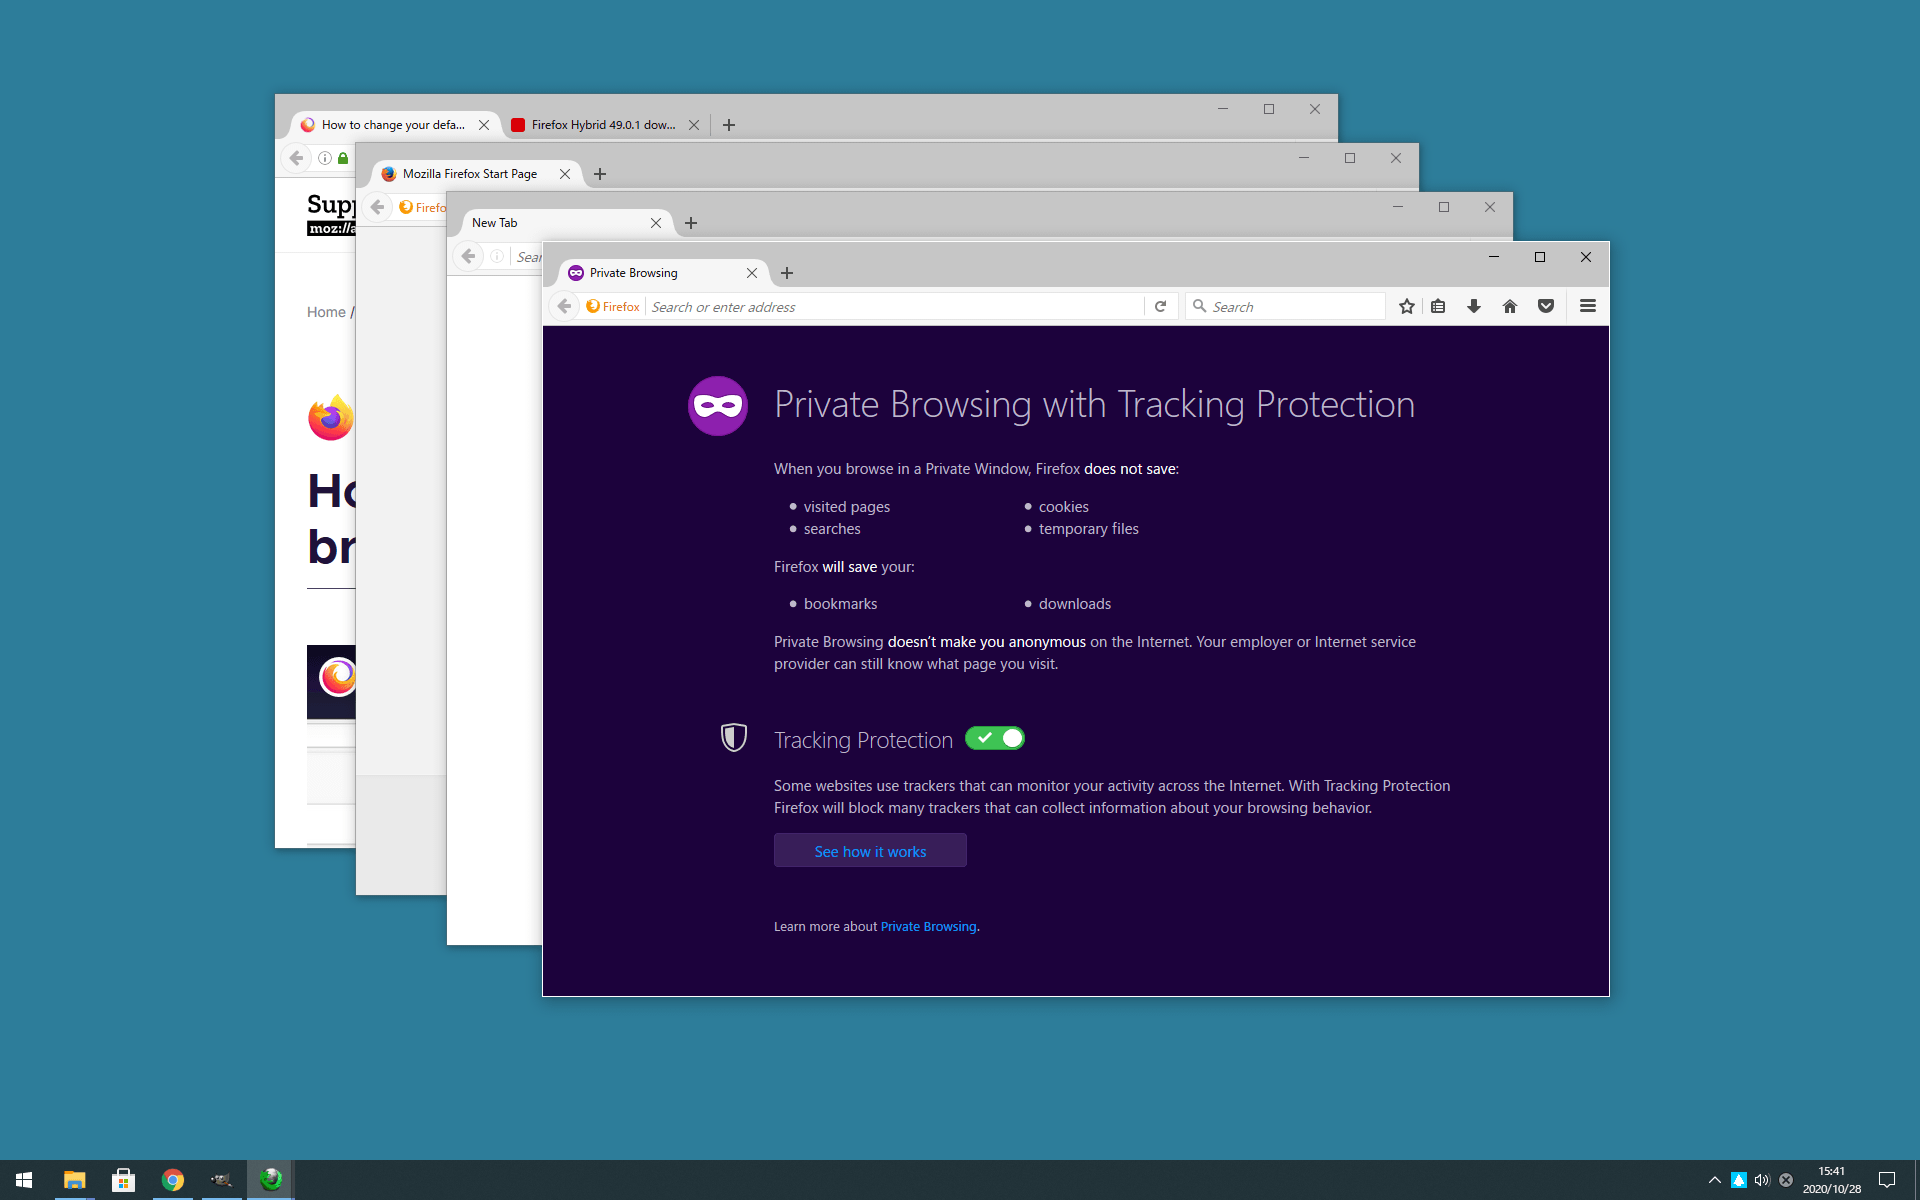Open the hamburger menu in Private Browsing window

(1588, 307)
